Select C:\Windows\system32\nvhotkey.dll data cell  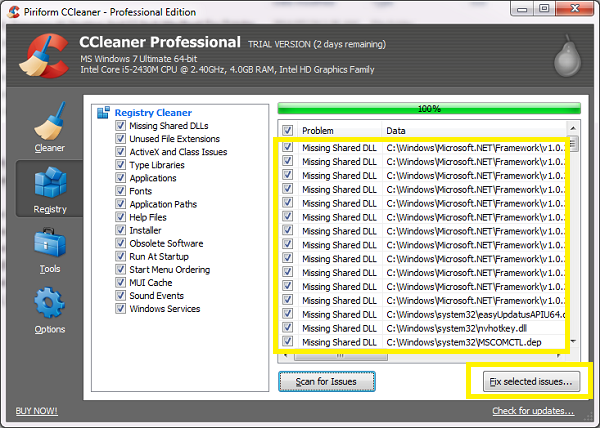(457, 328)
